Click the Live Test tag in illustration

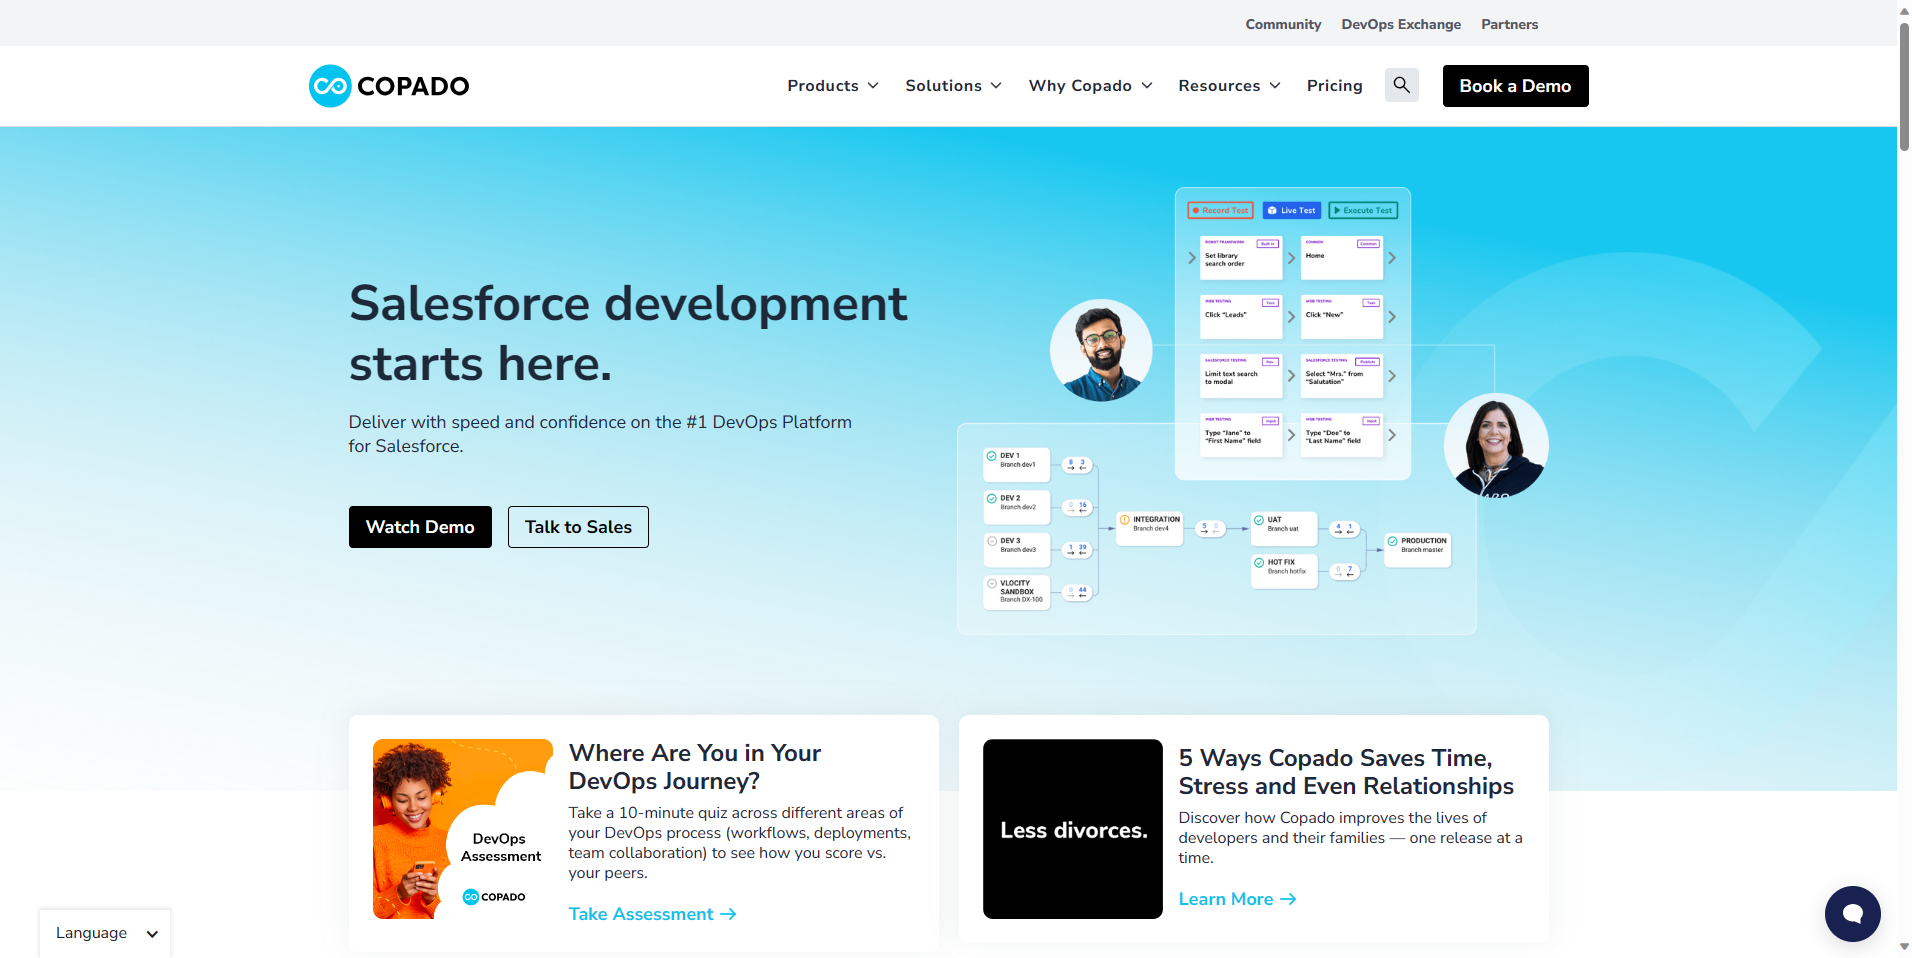[1292, 210]
